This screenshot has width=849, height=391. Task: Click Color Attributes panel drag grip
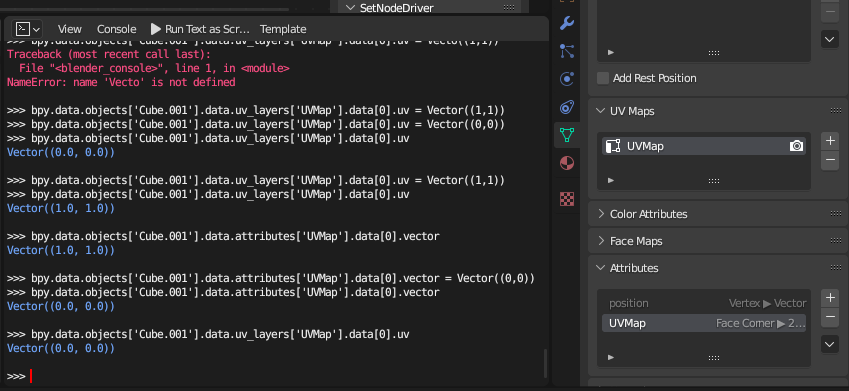point(835,214)
